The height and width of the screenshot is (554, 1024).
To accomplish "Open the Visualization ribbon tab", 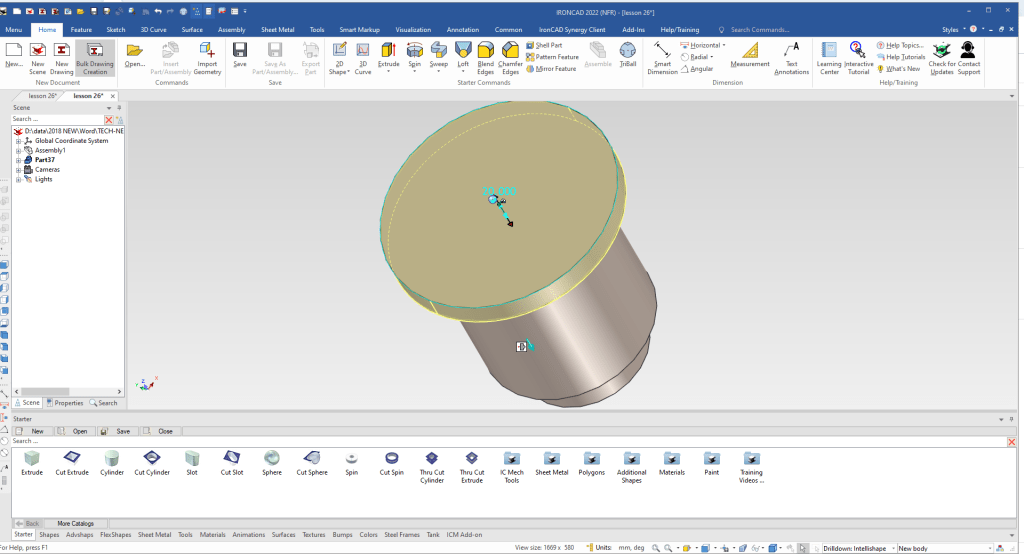I will (x=412, y=30).
